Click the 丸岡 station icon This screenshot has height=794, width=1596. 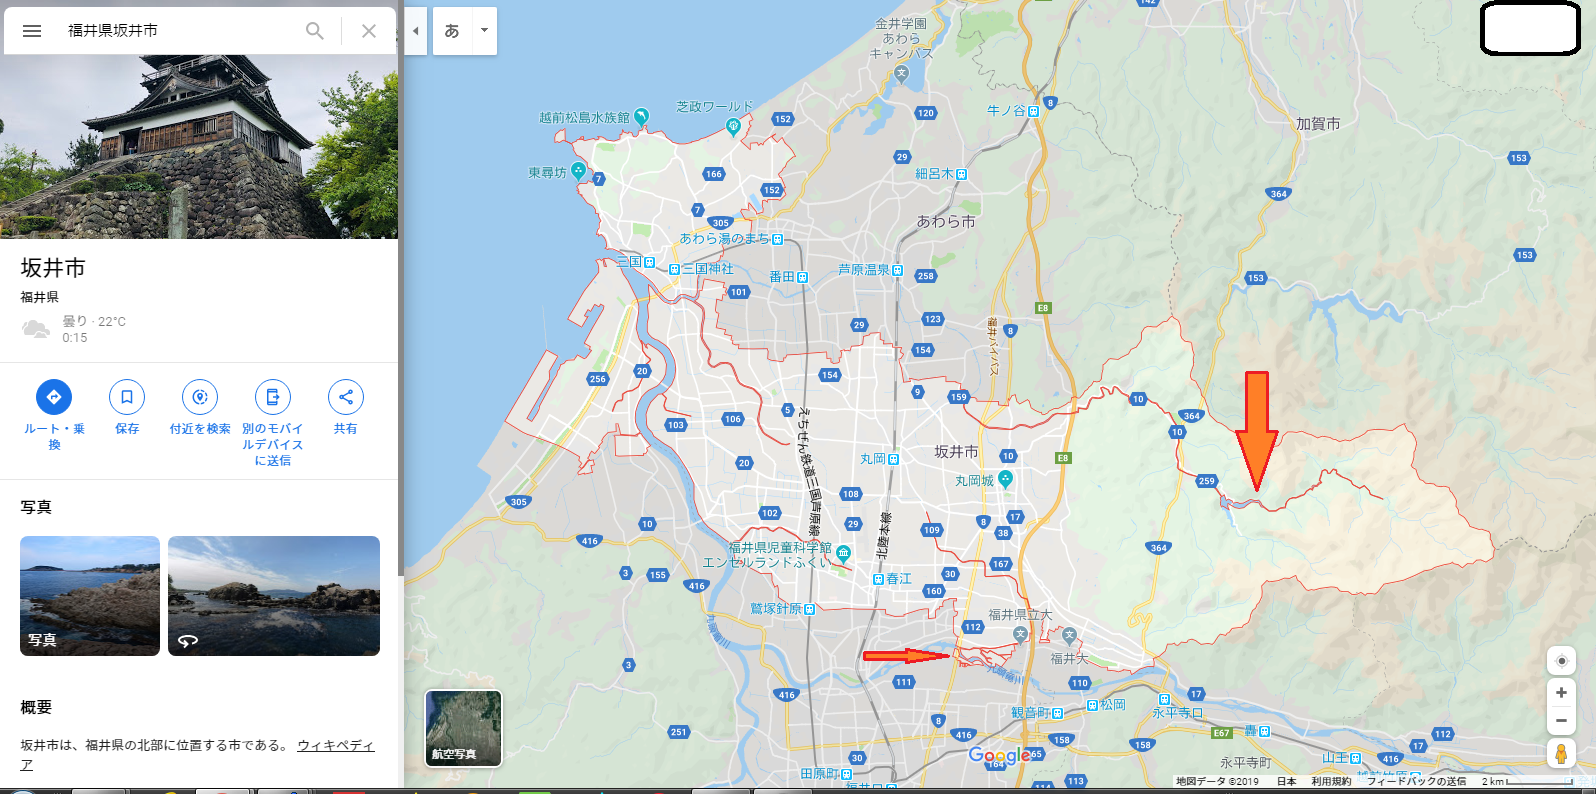(x=893, y=459)
